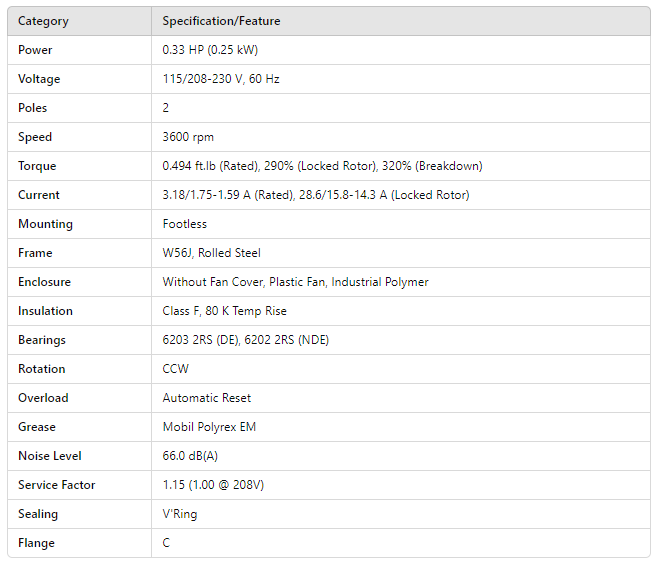
Task: Click the CCW rotation value
Action: click(175, 369)
